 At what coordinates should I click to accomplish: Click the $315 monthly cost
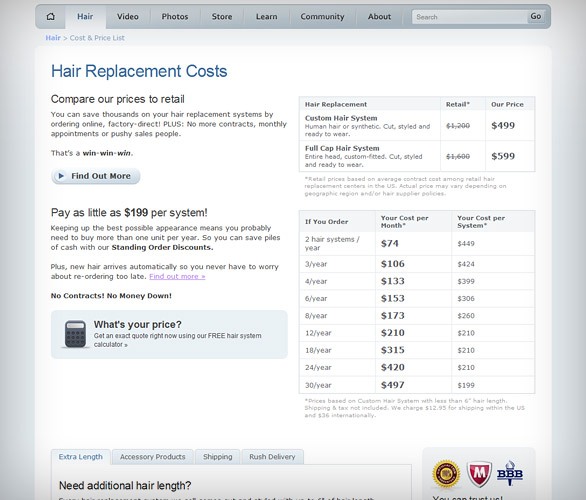point(393,350)
